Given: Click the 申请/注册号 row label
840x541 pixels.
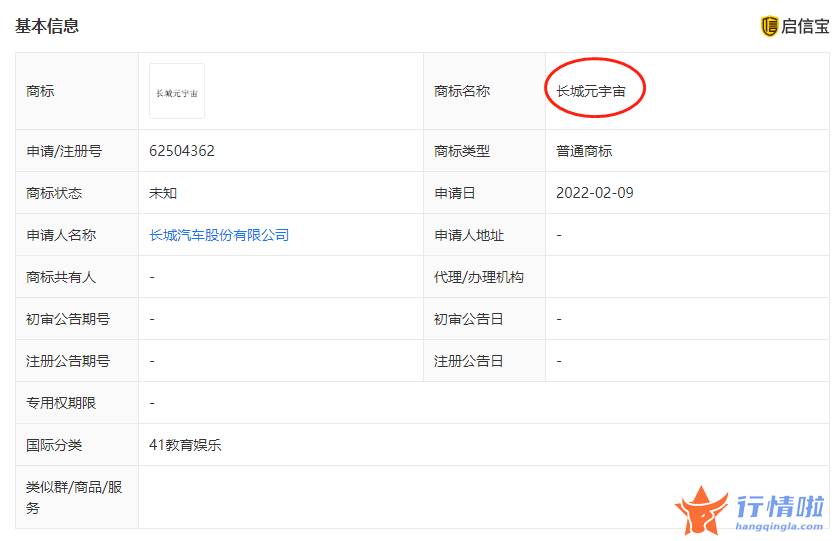Looking at the screenshot, I should [64, 151].
